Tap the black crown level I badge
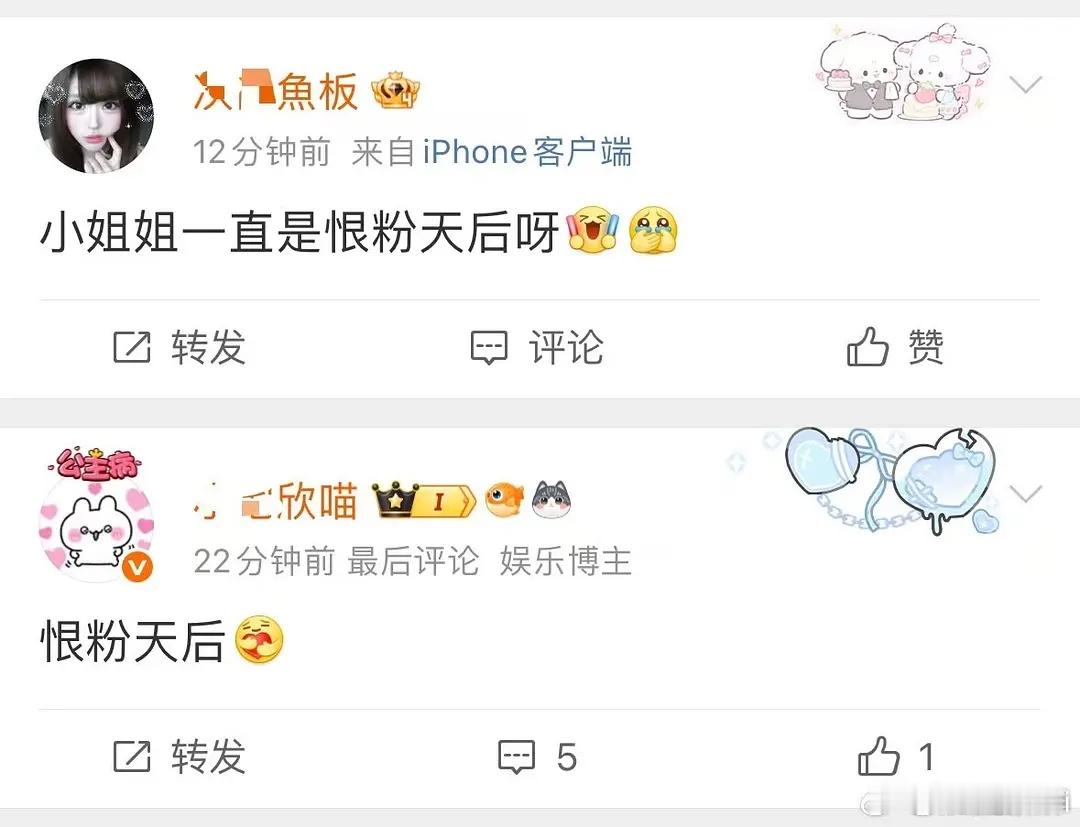 [424, 501]
